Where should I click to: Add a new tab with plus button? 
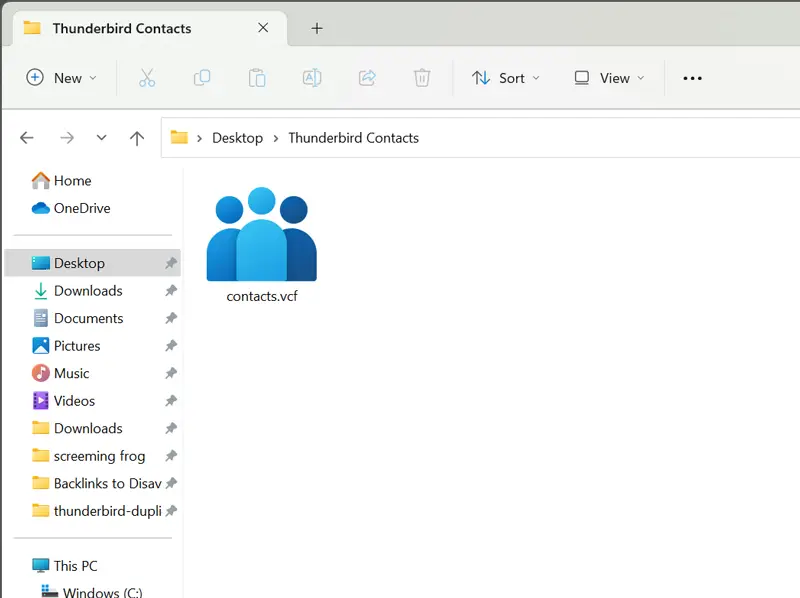pyautogui.click(x=317, y=28)
